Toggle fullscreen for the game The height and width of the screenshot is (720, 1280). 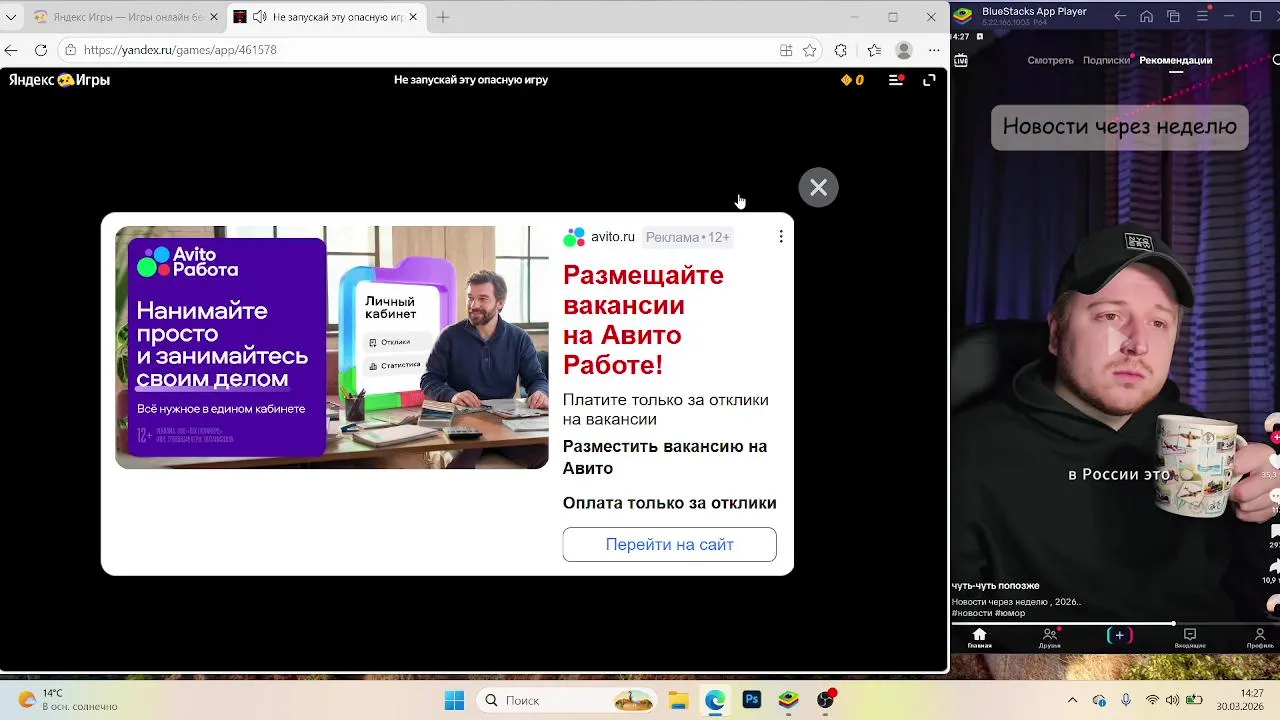tap(929, 80)
